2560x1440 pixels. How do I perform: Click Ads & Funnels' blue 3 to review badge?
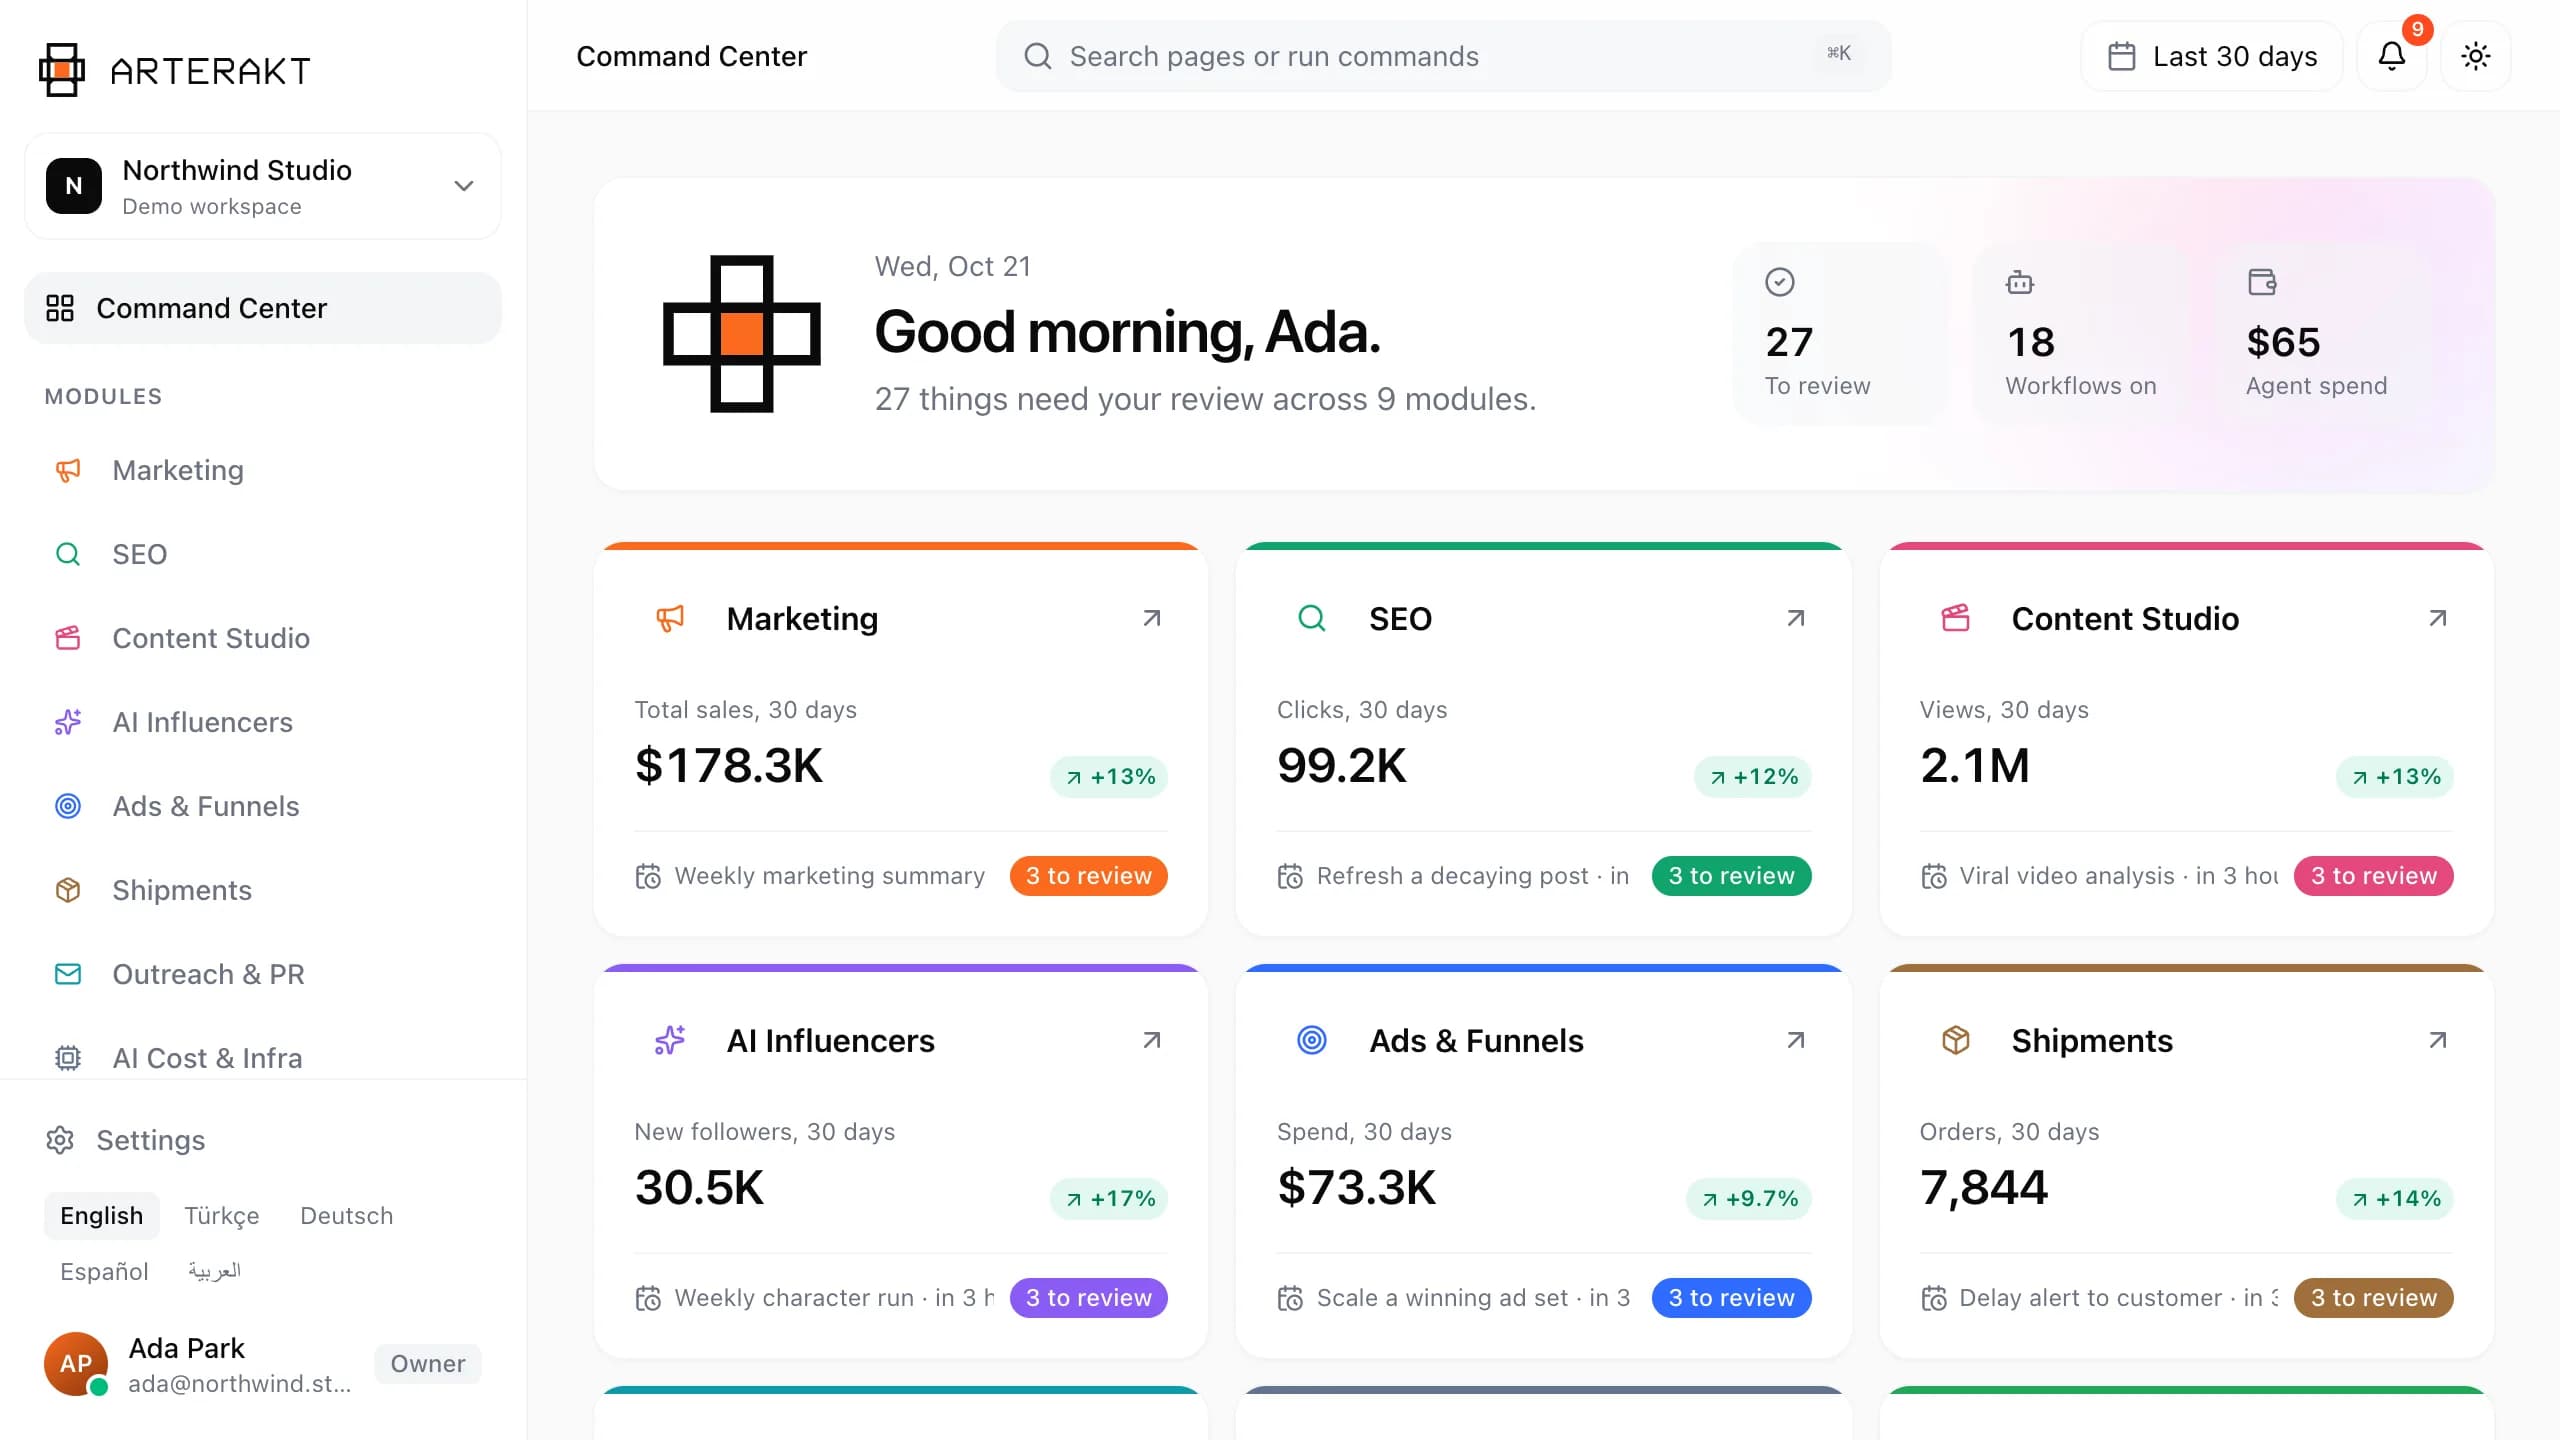[1732, 1298]
